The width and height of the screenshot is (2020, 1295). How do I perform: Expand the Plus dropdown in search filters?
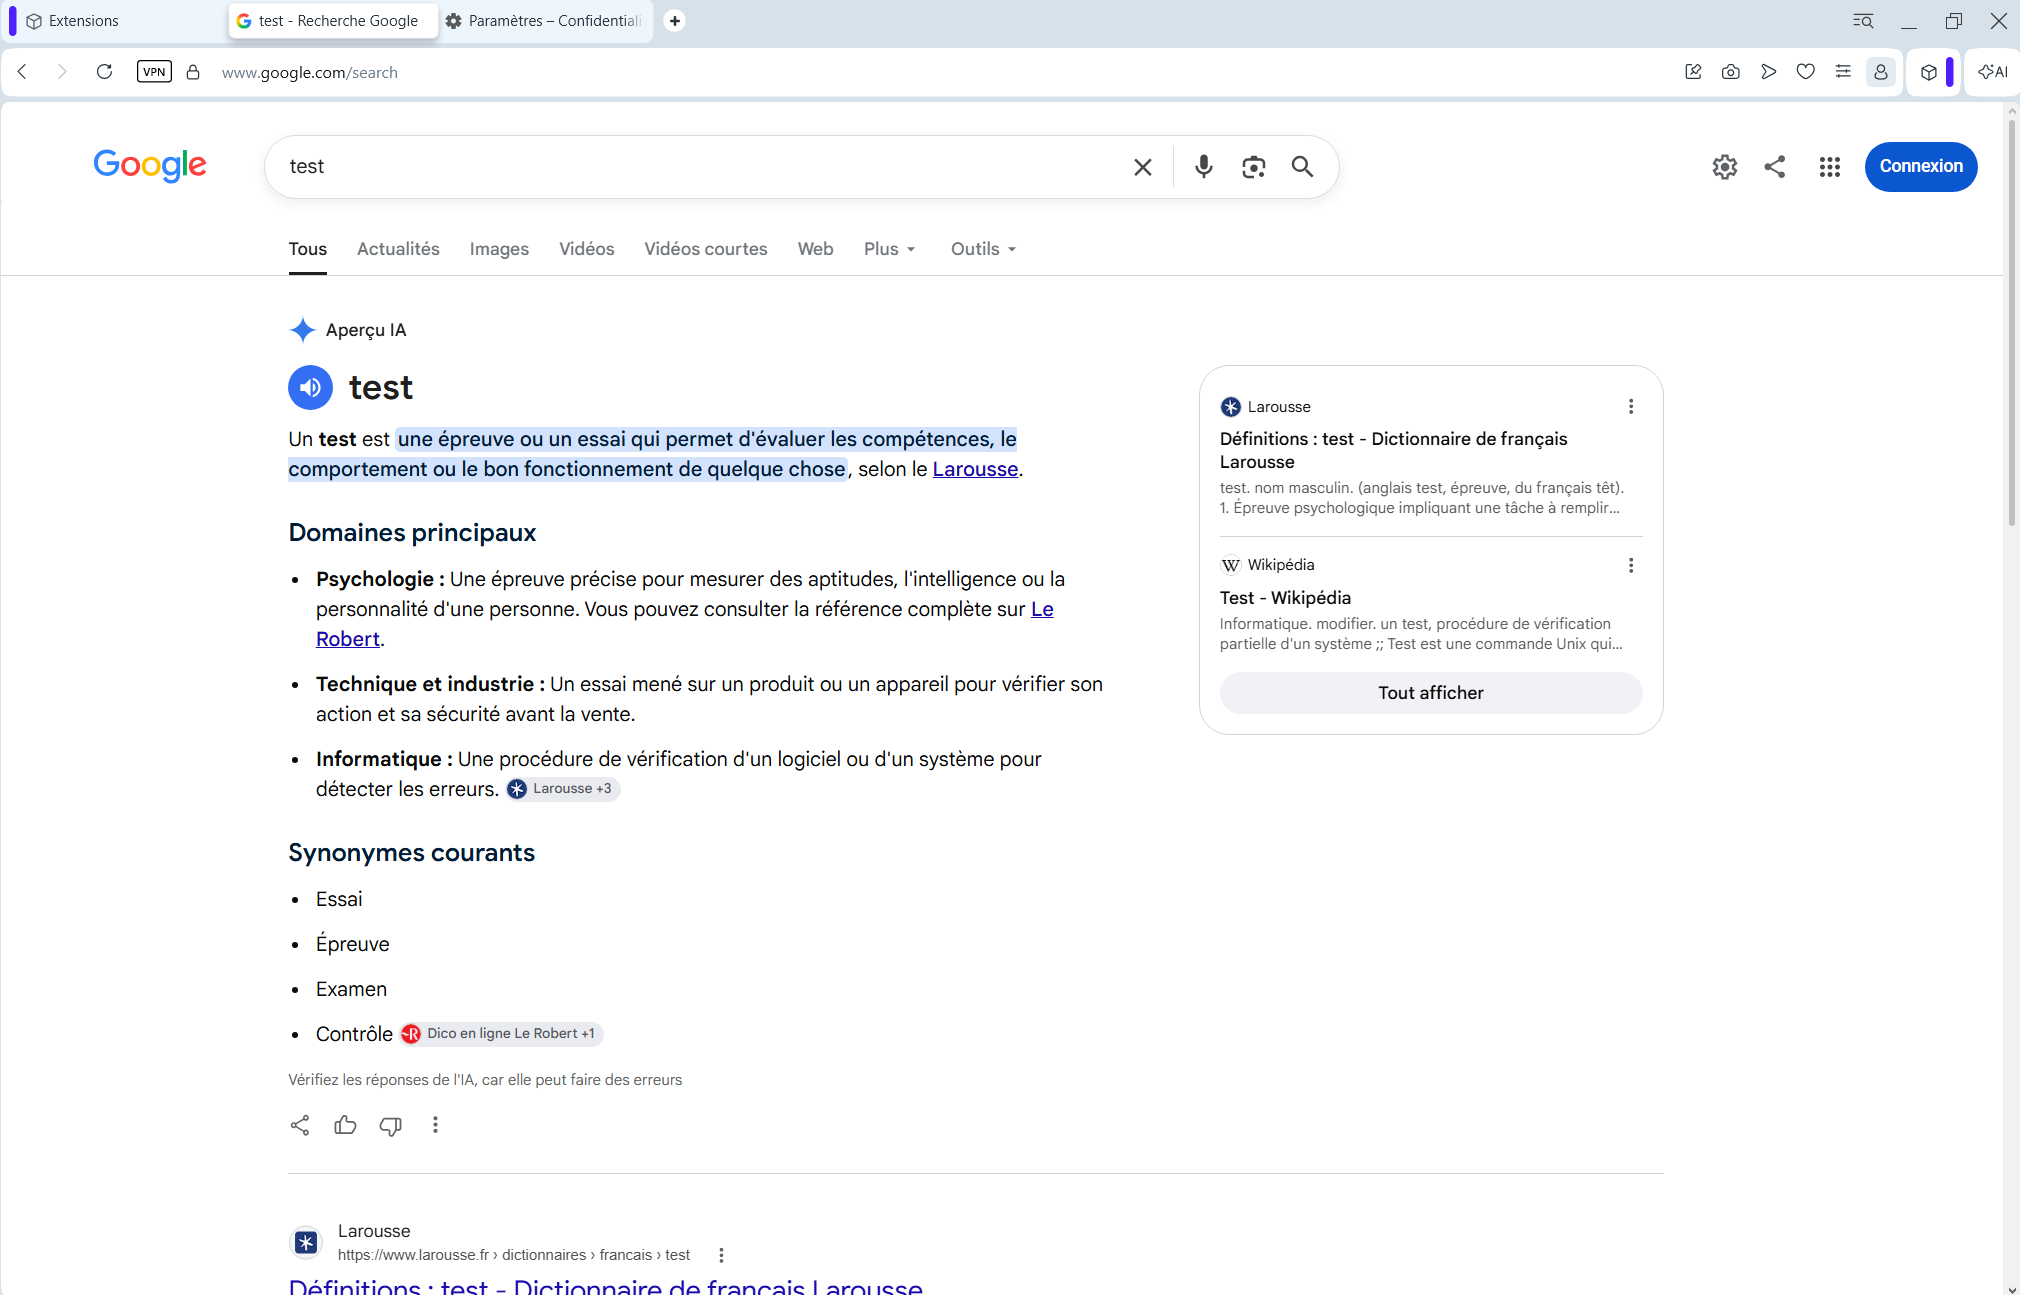(890, 249)
